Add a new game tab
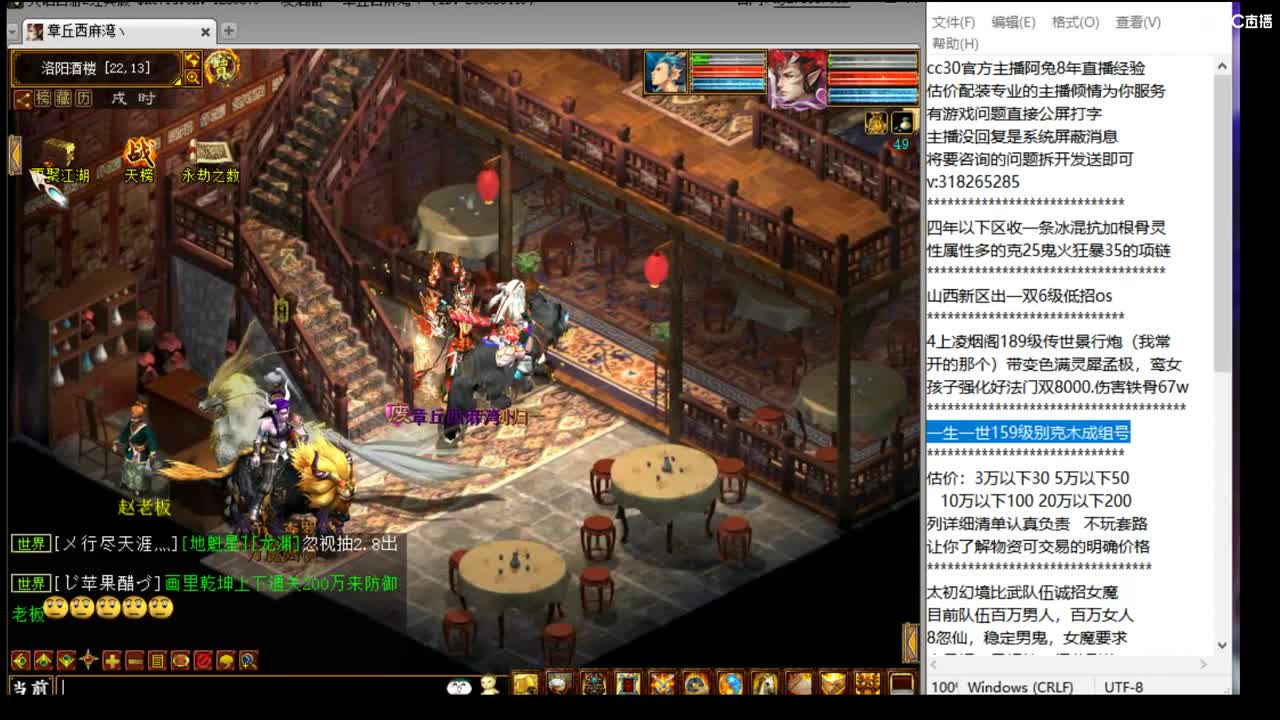 pos(229,32)
